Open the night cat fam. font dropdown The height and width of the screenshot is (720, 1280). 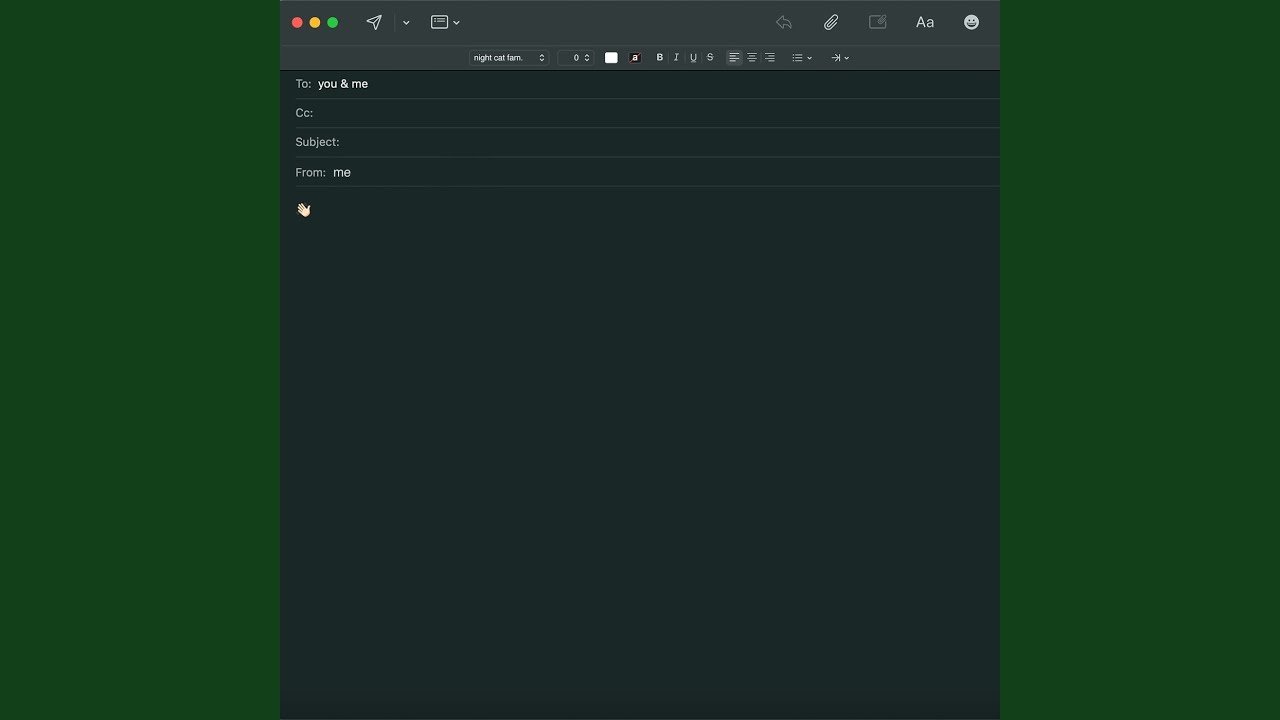point(509,58)
